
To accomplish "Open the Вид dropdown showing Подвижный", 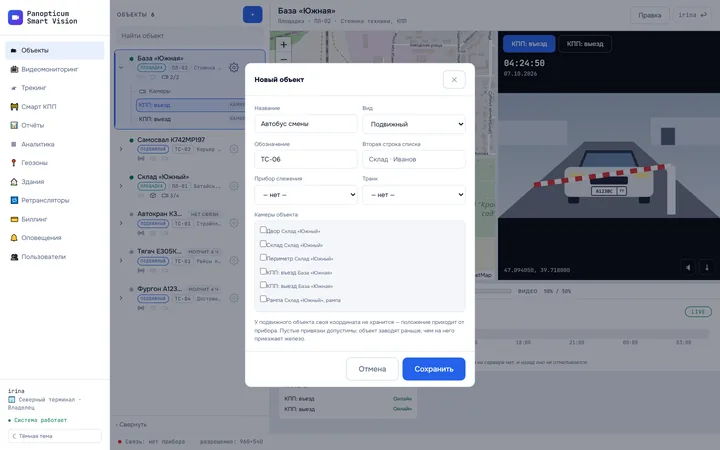I will click(414, 124).
